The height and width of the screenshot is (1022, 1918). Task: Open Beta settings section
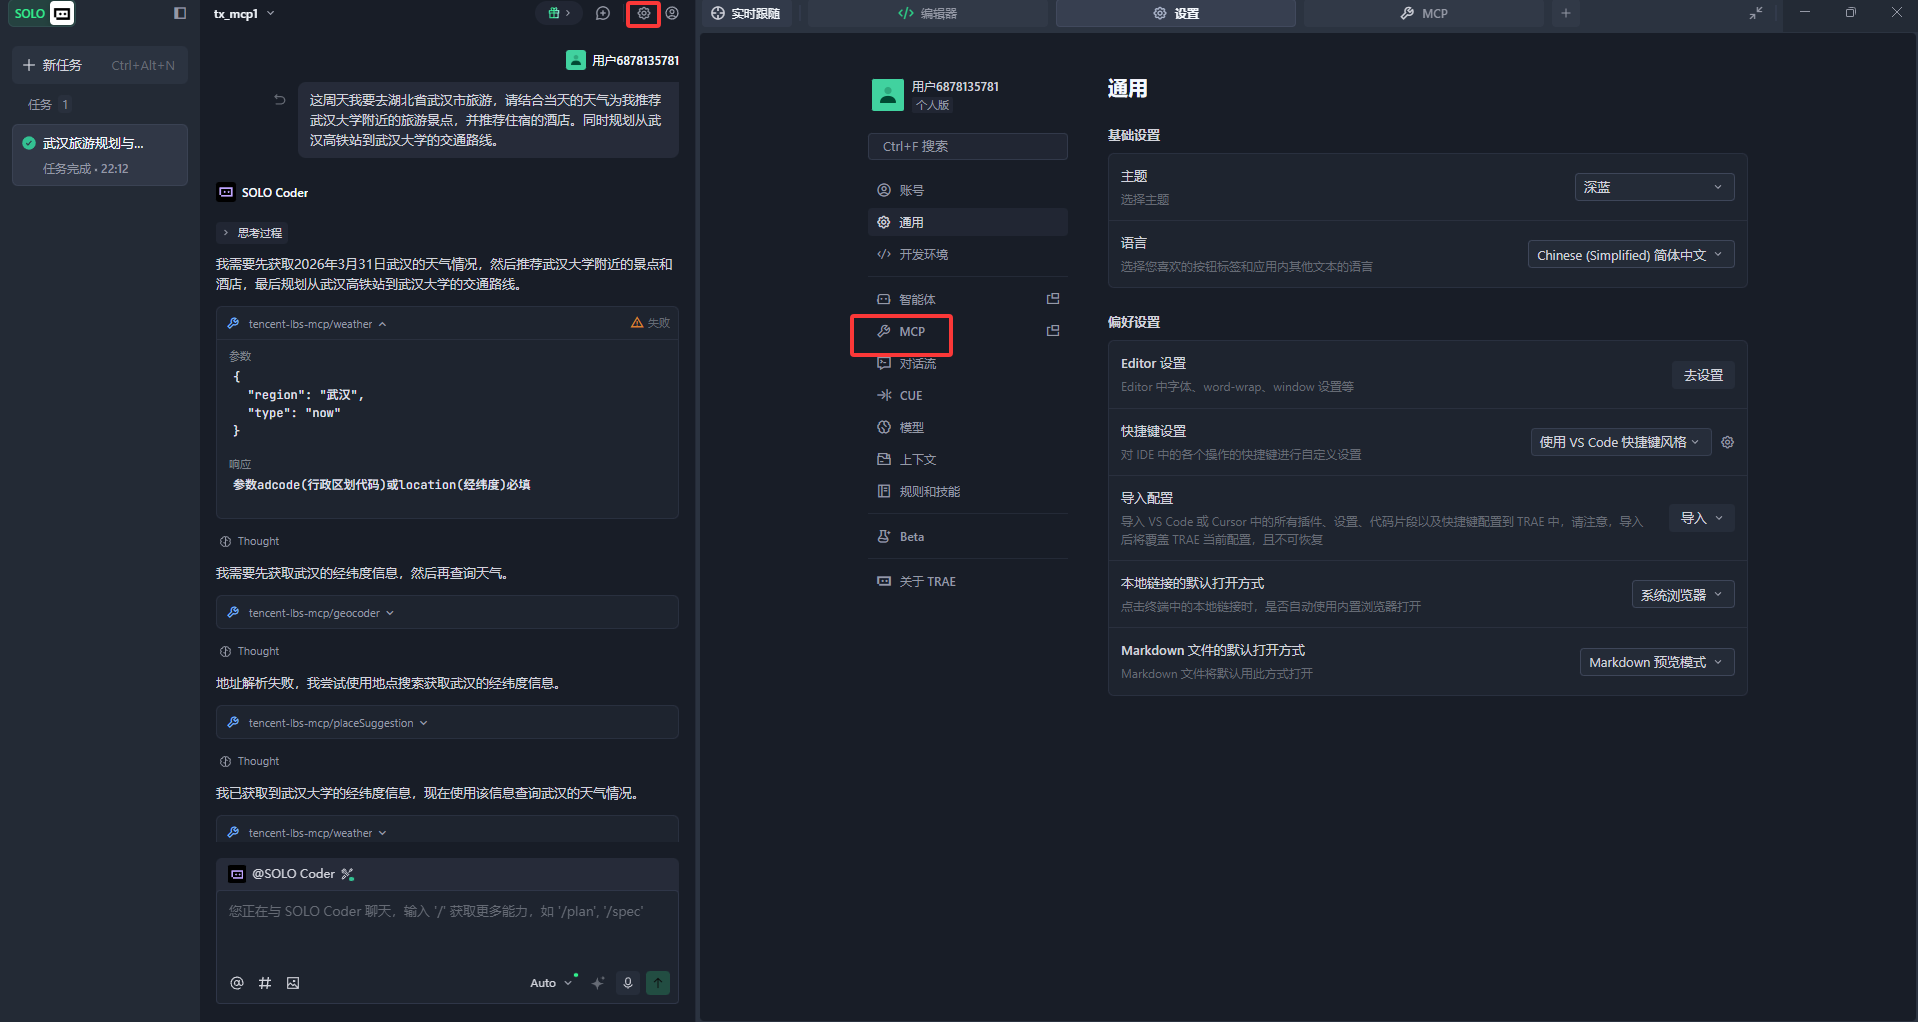[x=967, y=536]
